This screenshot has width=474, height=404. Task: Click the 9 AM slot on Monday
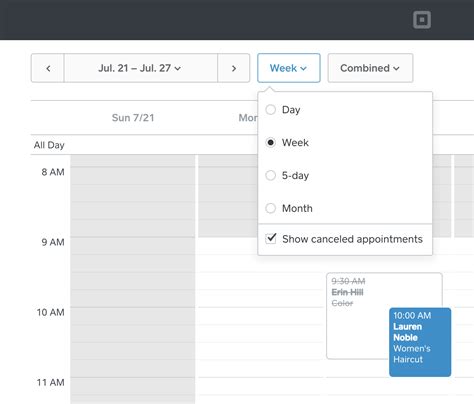point(228,246)
